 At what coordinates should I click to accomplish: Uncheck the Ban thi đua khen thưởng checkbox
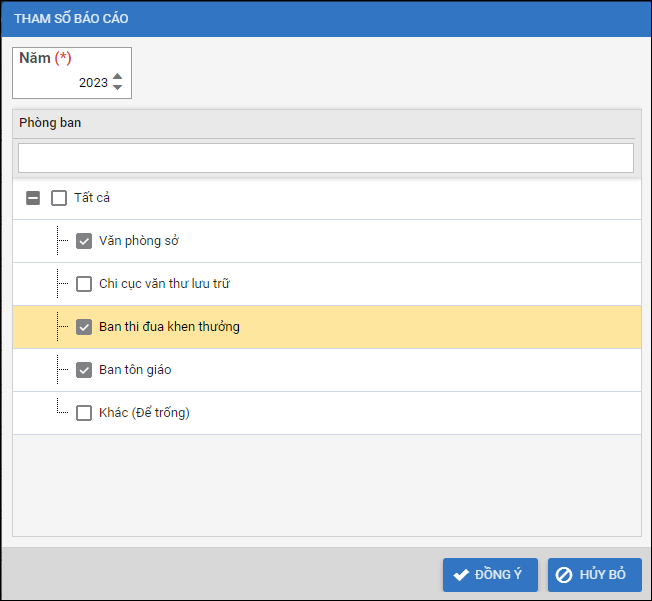[x=84, y=327]
